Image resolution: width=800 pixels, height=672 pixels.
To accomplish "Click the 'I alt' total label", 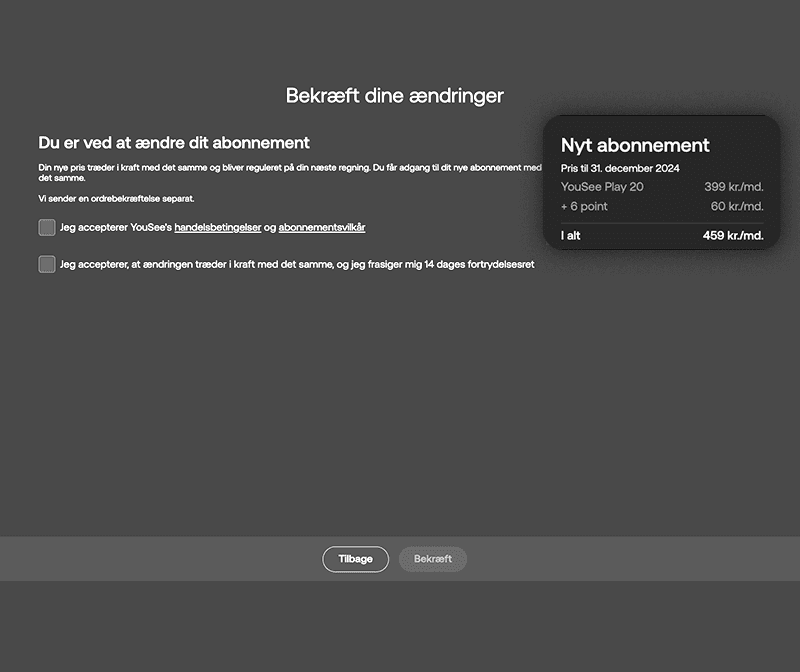I will 572,236.
